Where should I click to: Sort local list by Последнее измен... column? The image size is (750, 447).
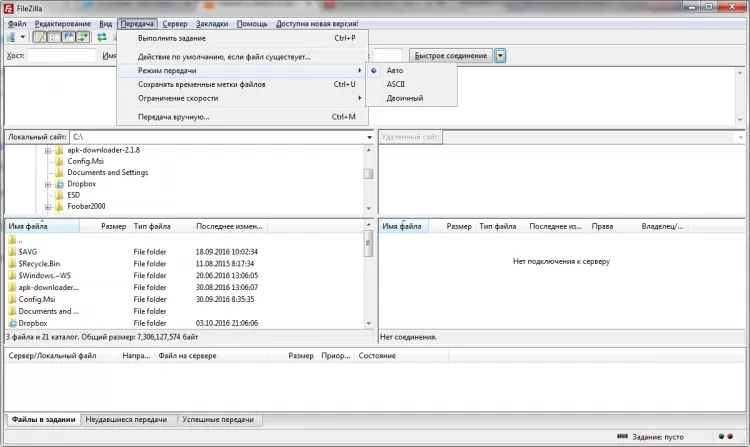tap(230, 226)
